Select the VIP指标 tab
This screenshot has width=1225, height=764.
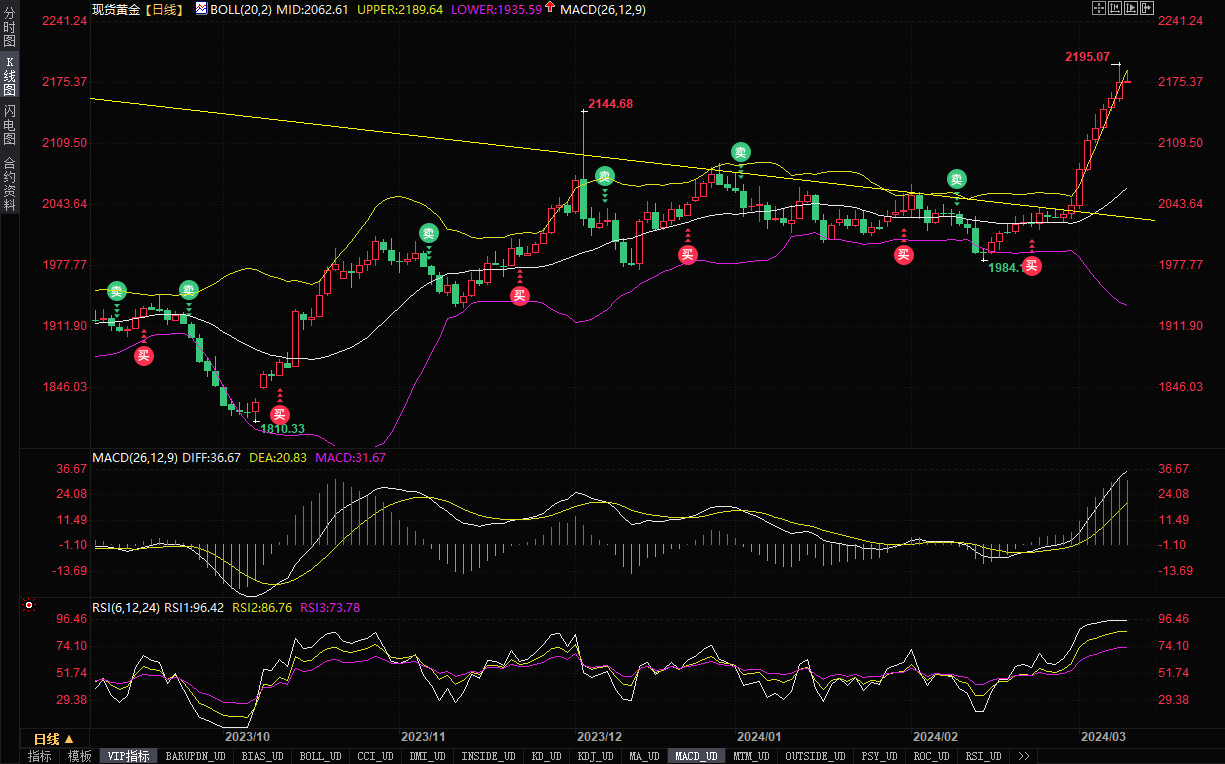pos(128,756)
